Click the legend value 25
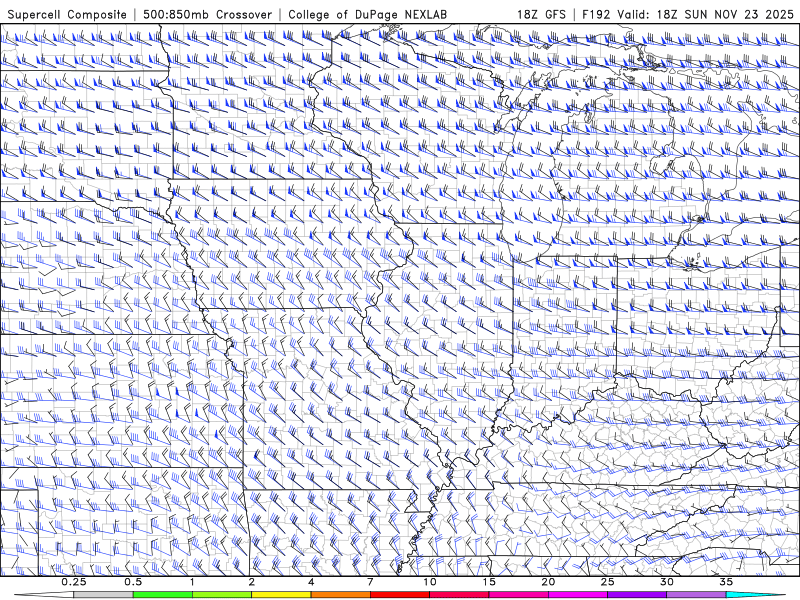Screen dimensions: 800x600 pos(607,582)
